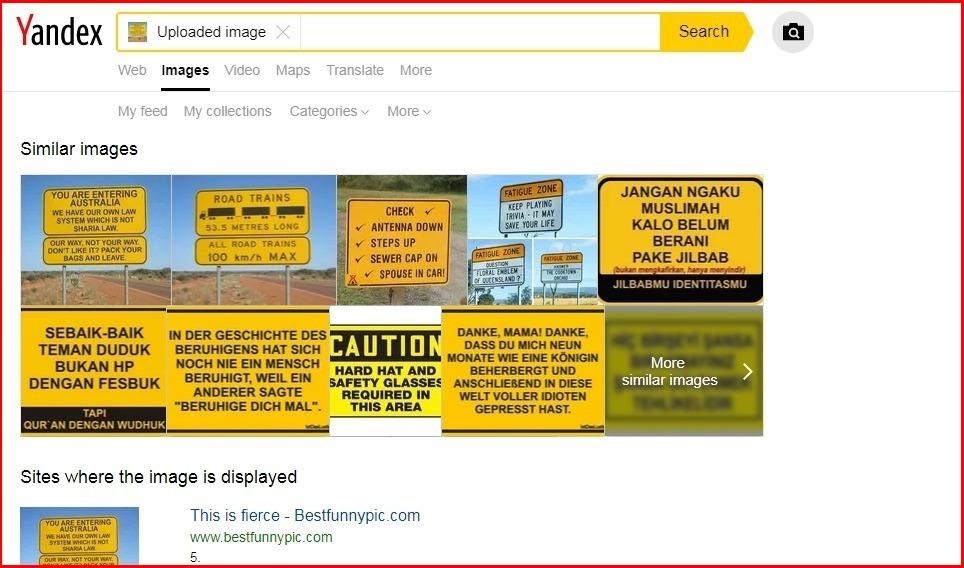Open More in the top navigation

416,70
